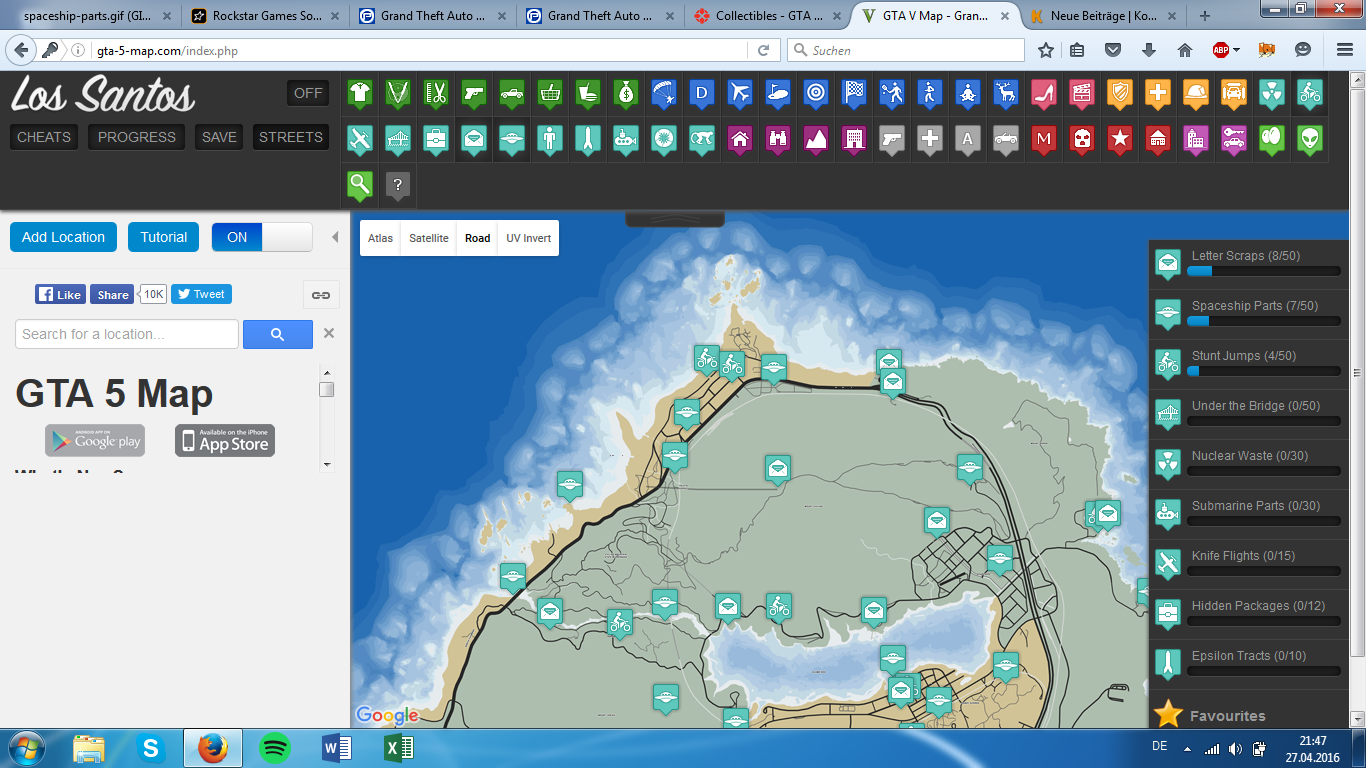Toggle Nuclear Waste radiation filter in toolbar
1366x768 pixels.
pyautogui.click(x=1271, y=94)
